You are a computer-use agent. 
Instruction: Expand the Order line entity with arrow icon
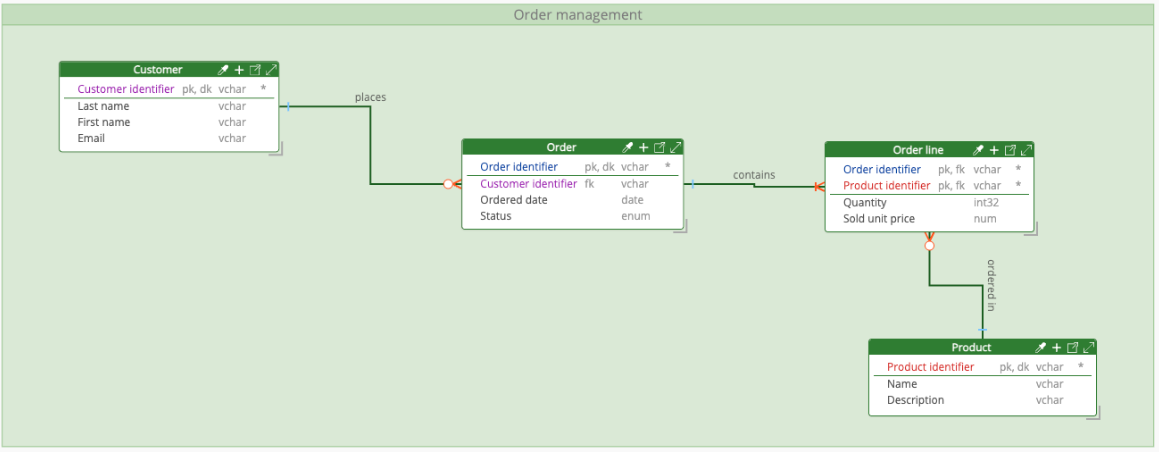(1027, 150)
